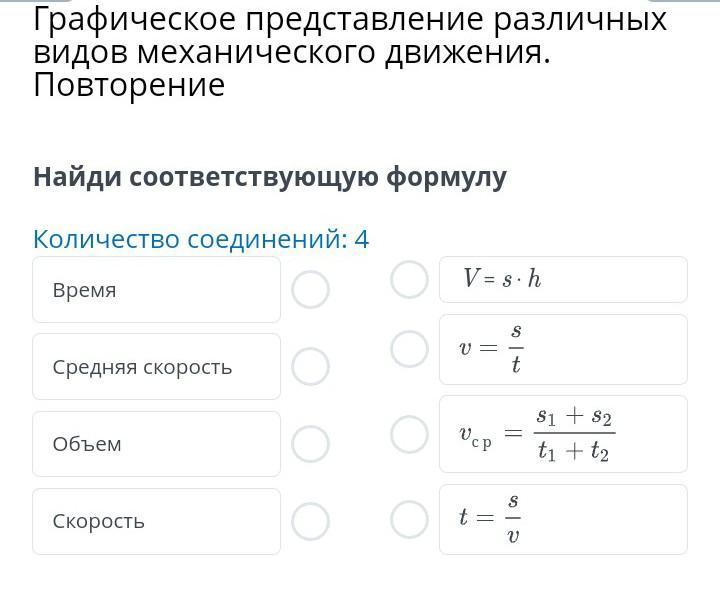
Task: Click the word Повторение in the title
Action: click(x=129, y=85)
